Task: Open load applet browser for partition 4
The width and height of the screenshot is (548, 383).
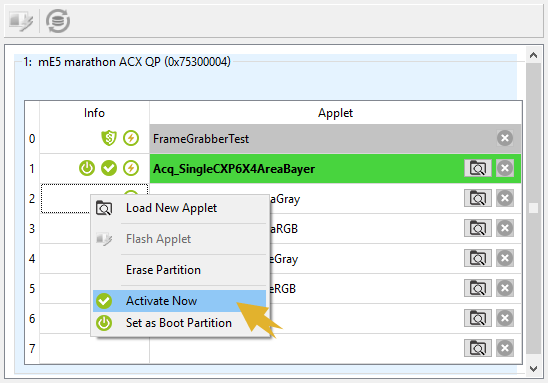Action: point(477,259)
